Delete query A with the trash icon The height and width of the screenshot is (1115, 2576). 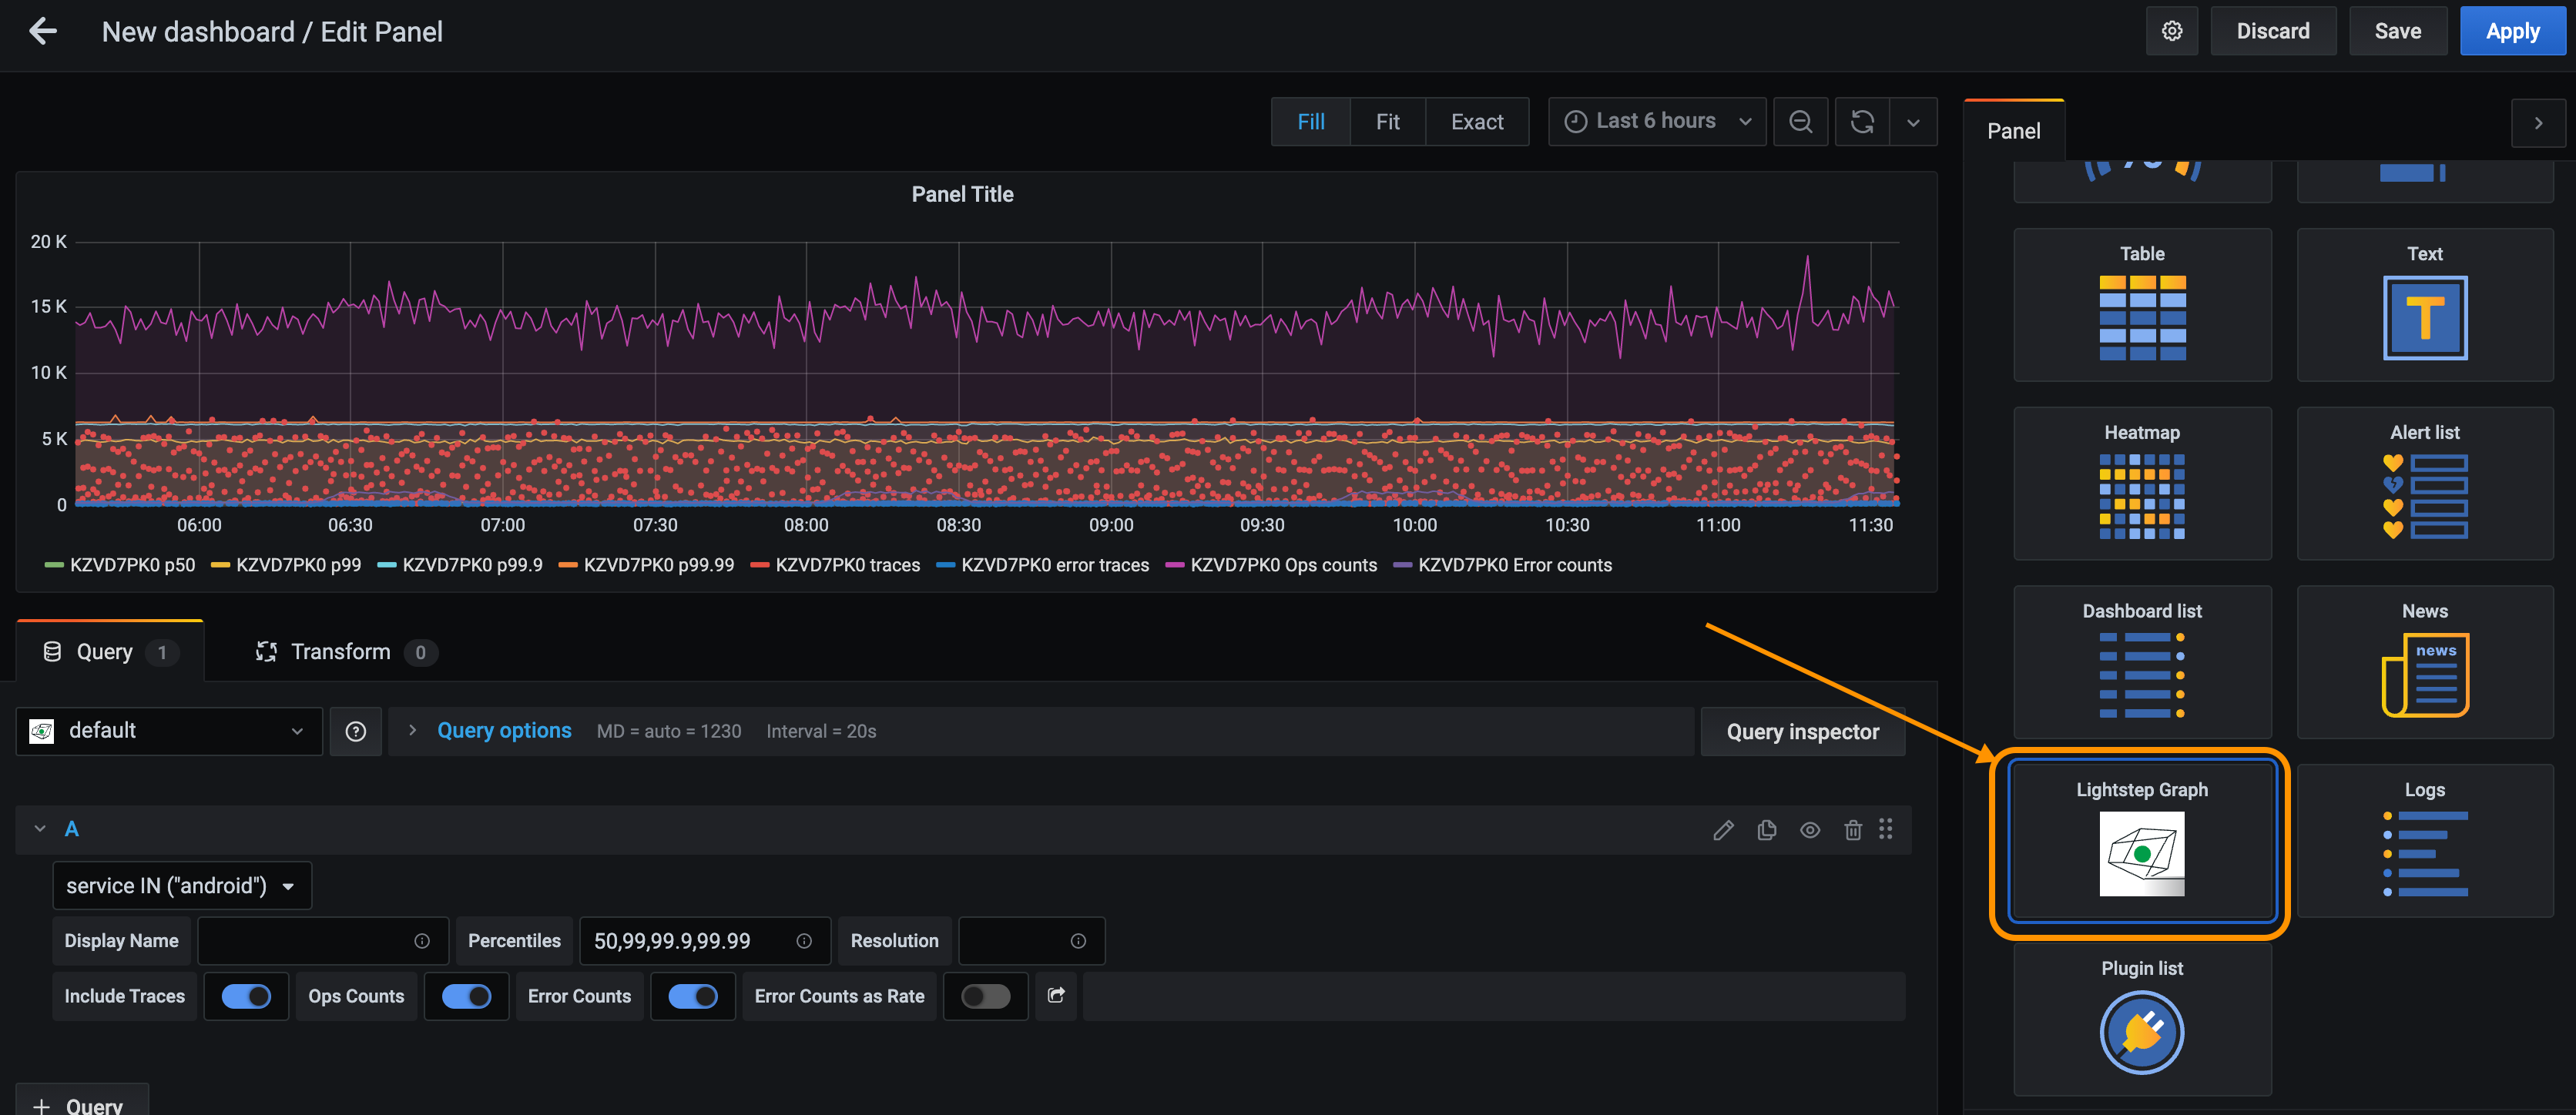(1853, 829)
